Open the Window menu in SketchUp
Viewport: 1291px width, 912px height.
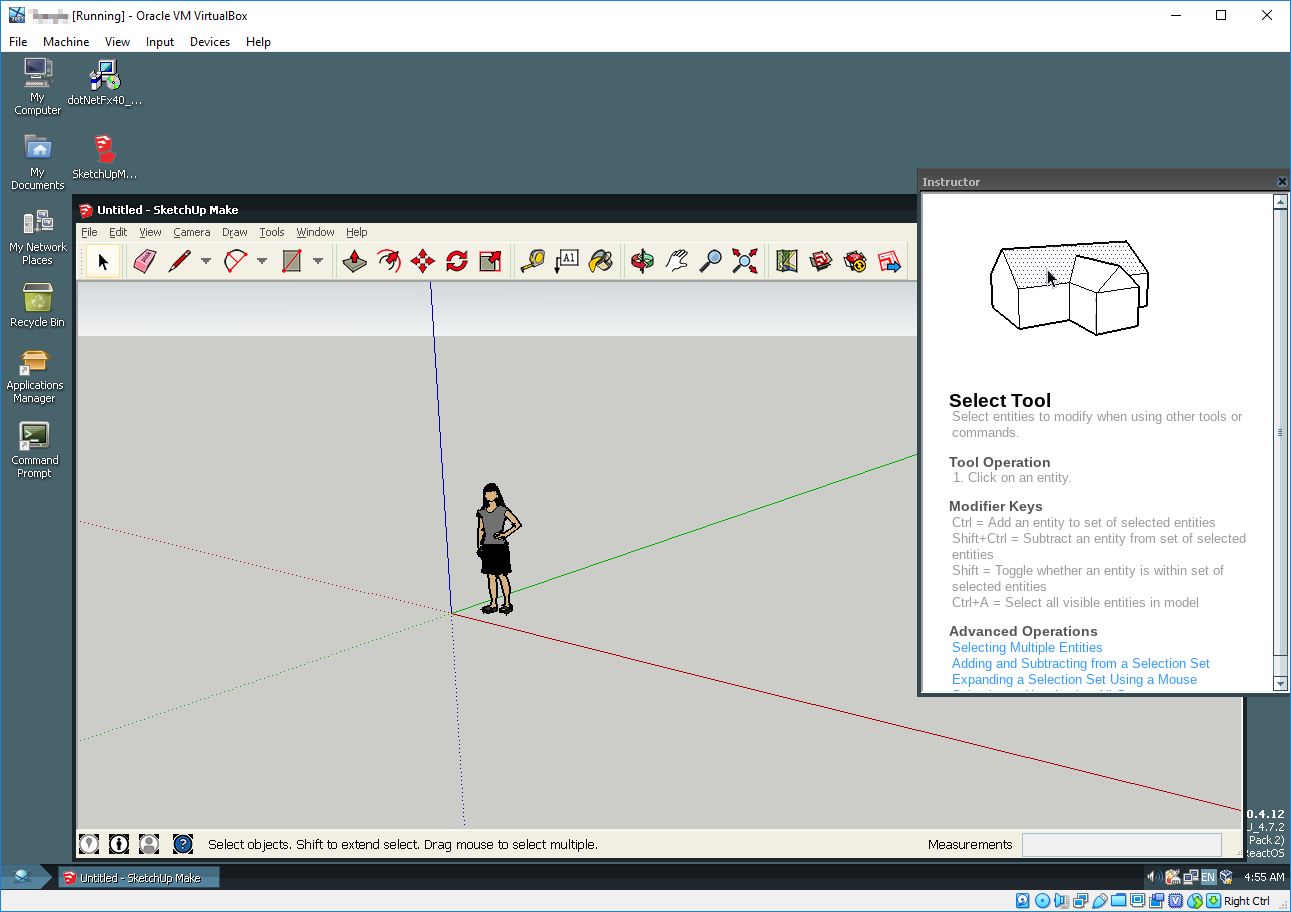pyautogui.click(x=315, y=232)
